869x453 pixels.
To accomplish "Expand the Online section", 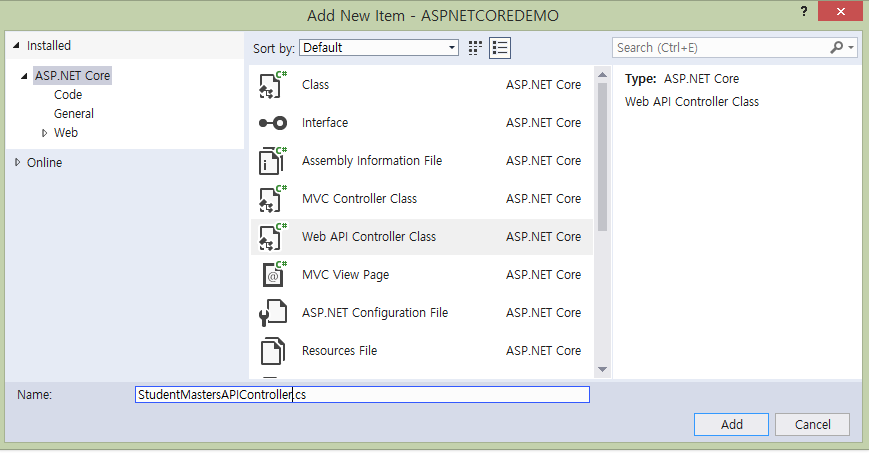I will [x=17, y=162].
